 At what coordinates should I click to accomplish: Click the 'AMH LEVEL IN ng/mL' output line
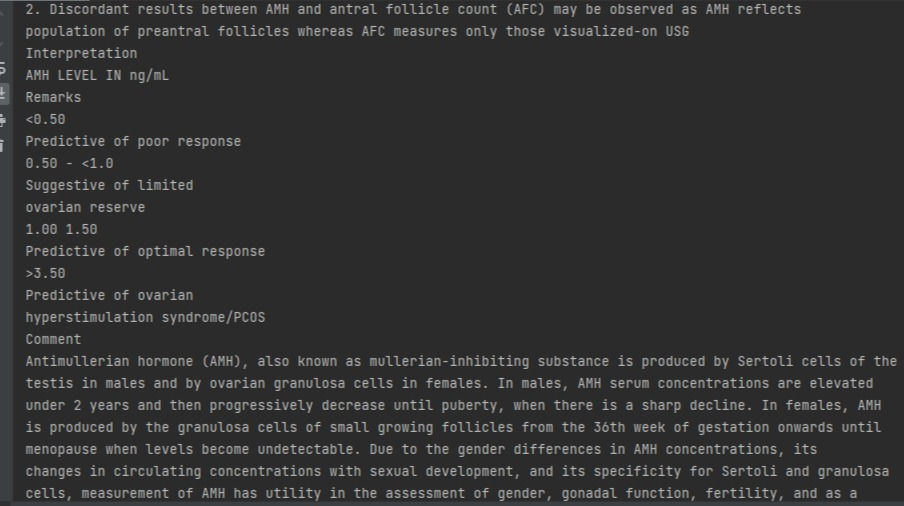[97, 75]
